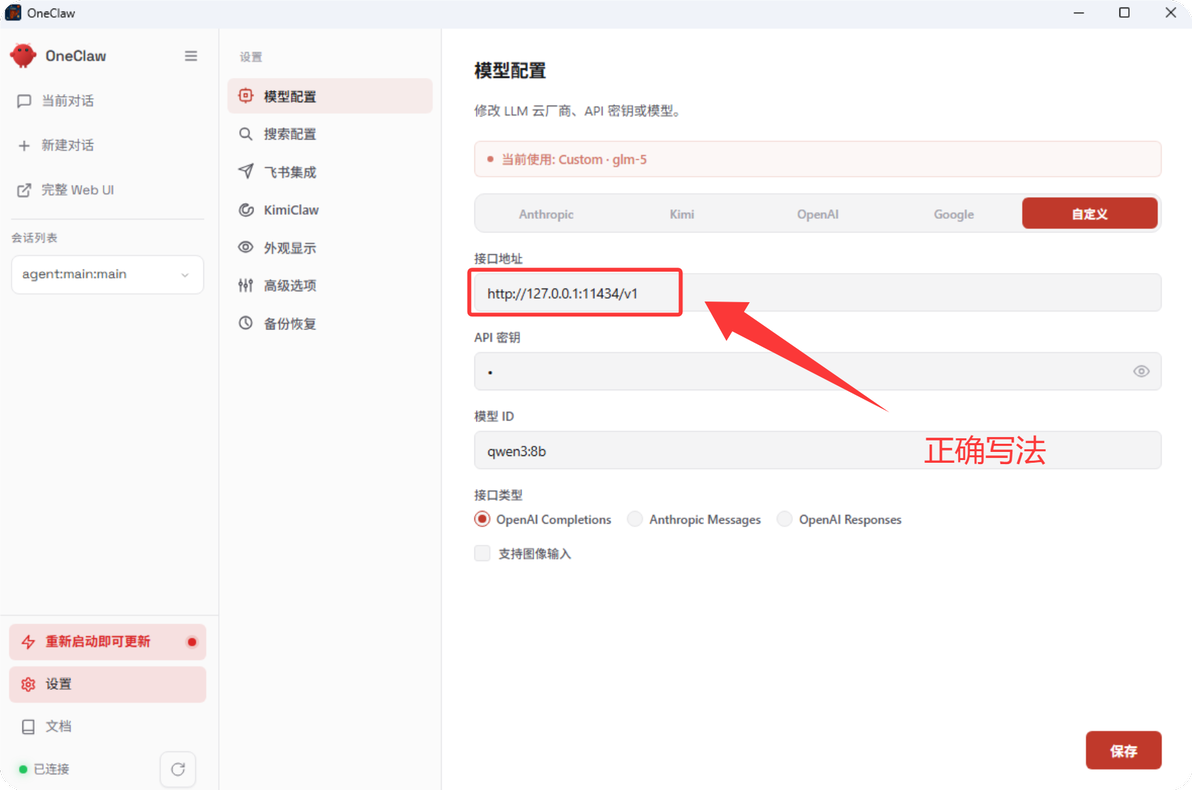Viewport: 1192px width, 790px height.
Task: Collapse sidebar with hamburger menu icon
Action: coord(191,56)
